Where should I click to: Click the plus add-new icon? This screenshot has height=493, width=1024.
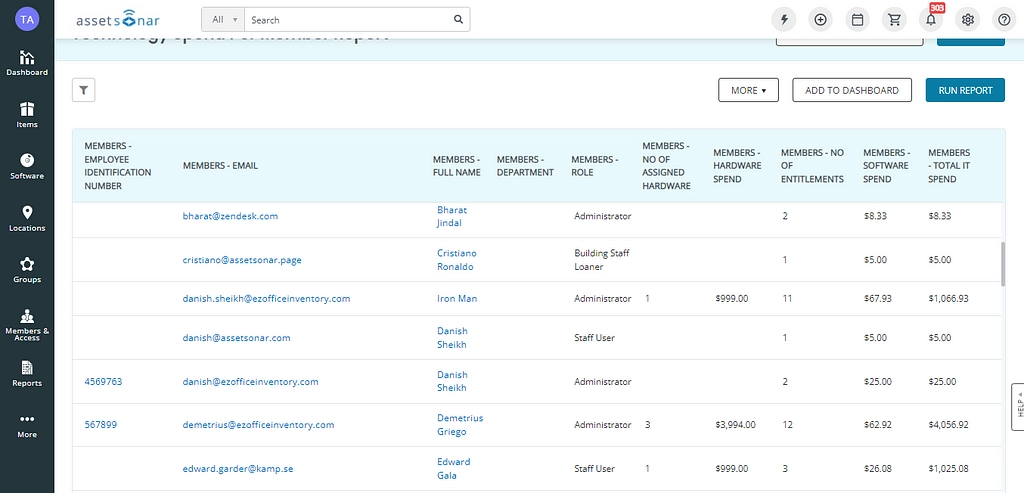[x=821, y=20]
